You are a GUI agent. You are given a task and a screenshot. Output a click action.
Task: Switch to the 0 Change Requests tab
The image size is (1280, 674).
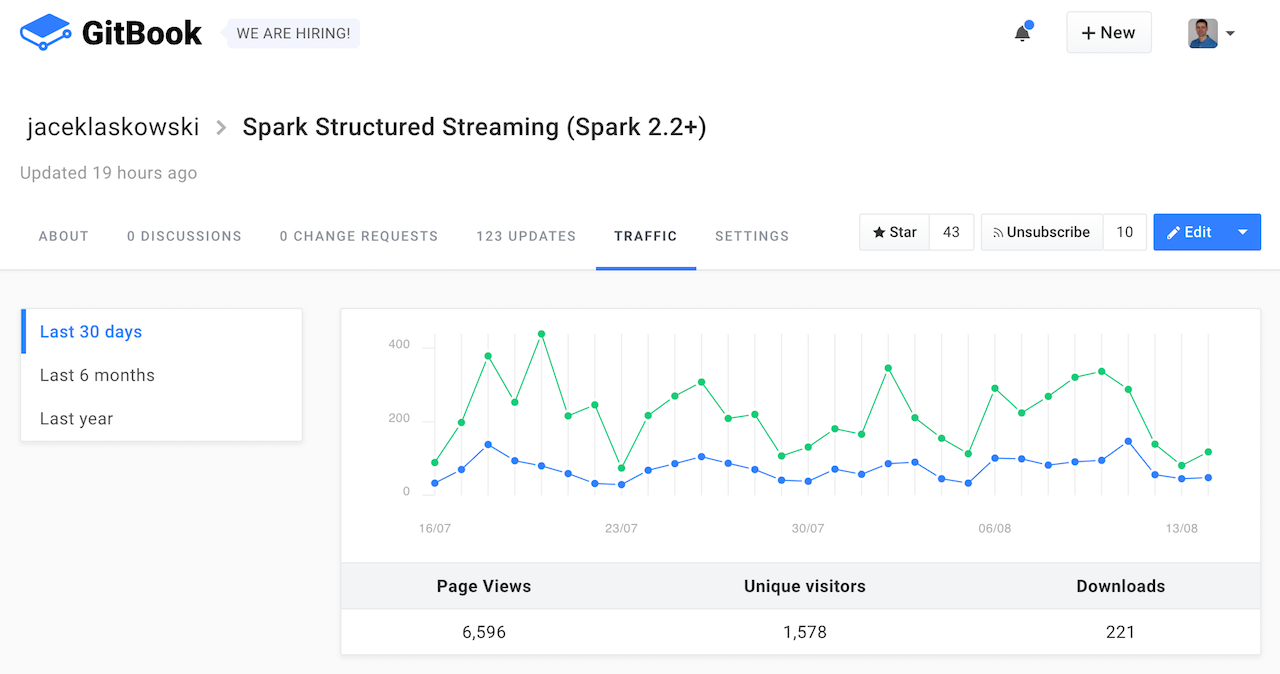pos(359,236)
